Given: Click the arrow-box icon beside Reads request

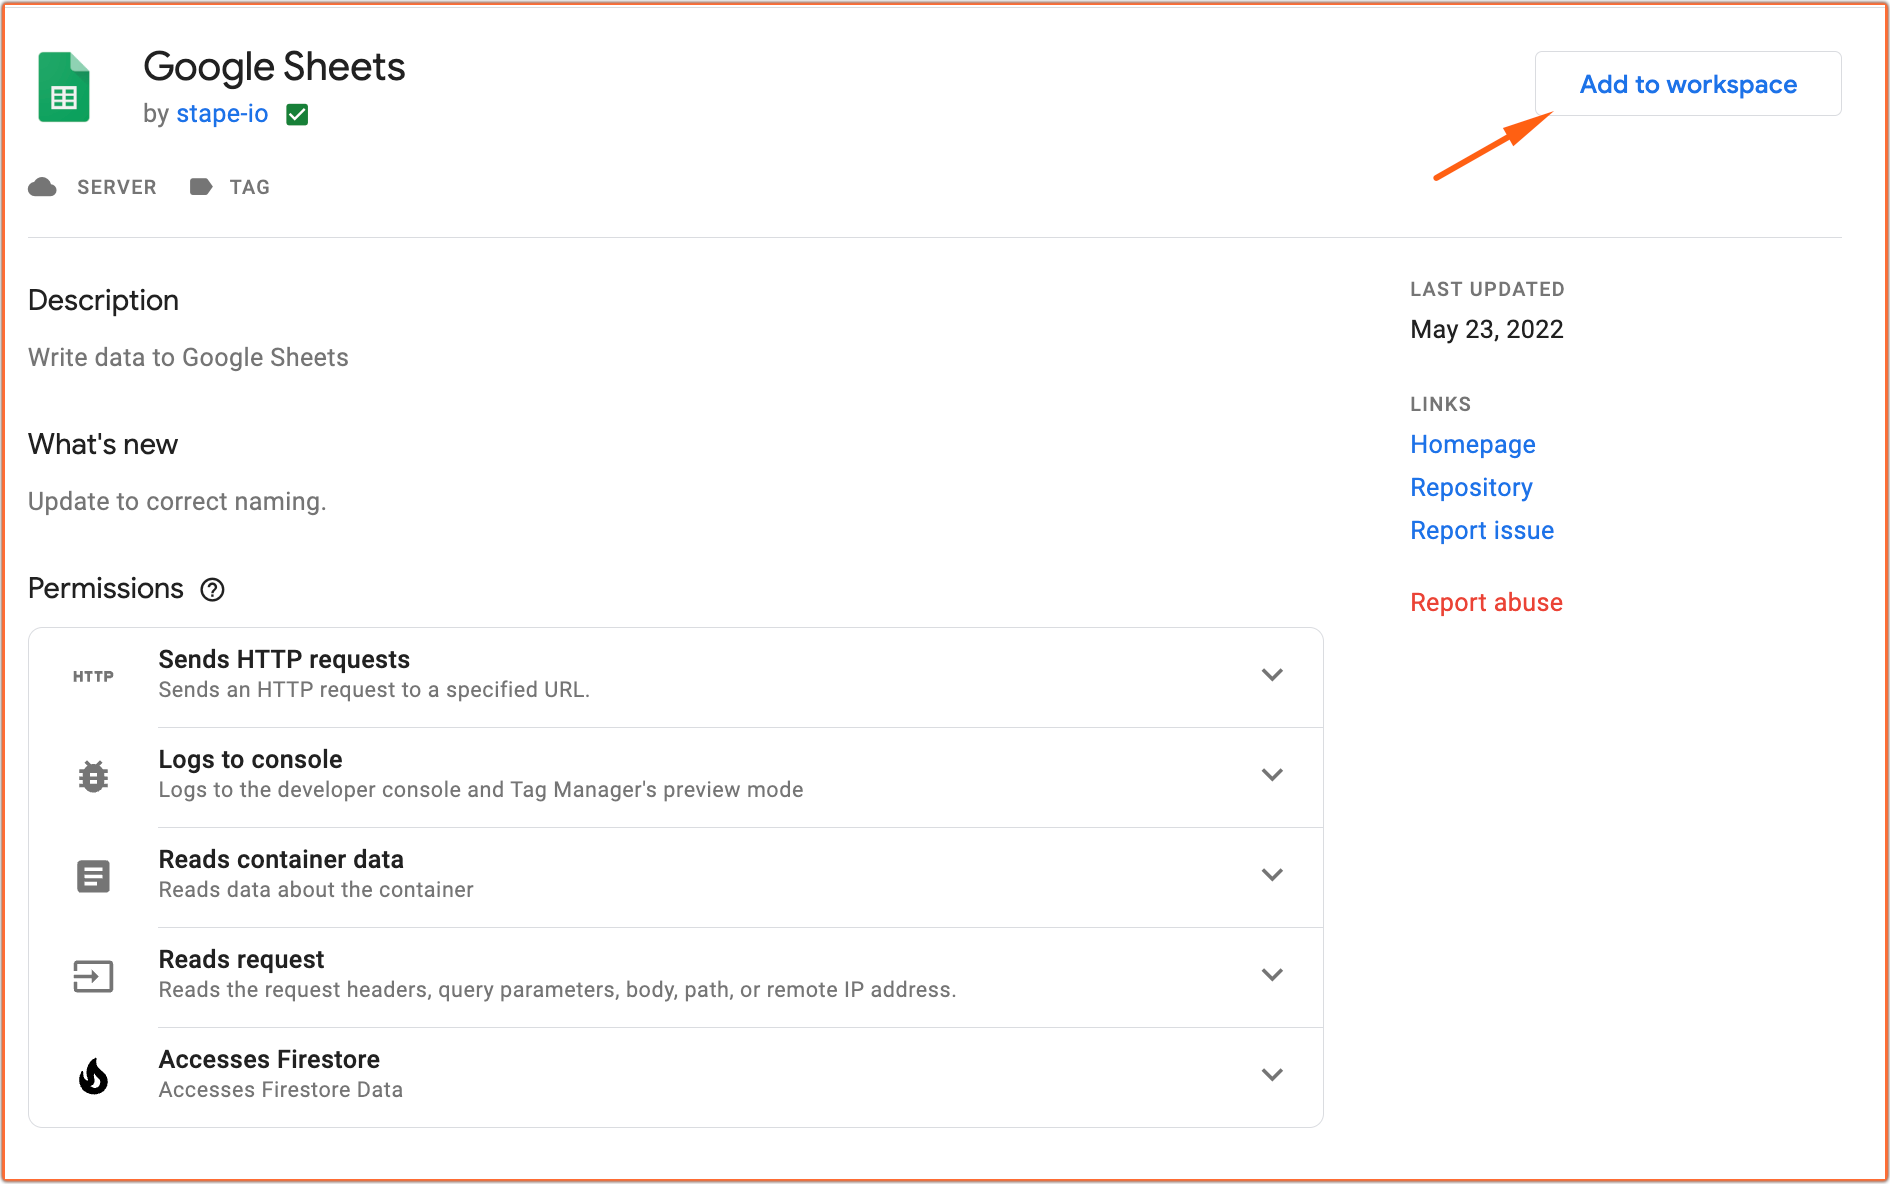Looking at the screenshot, I should [93, 977].
